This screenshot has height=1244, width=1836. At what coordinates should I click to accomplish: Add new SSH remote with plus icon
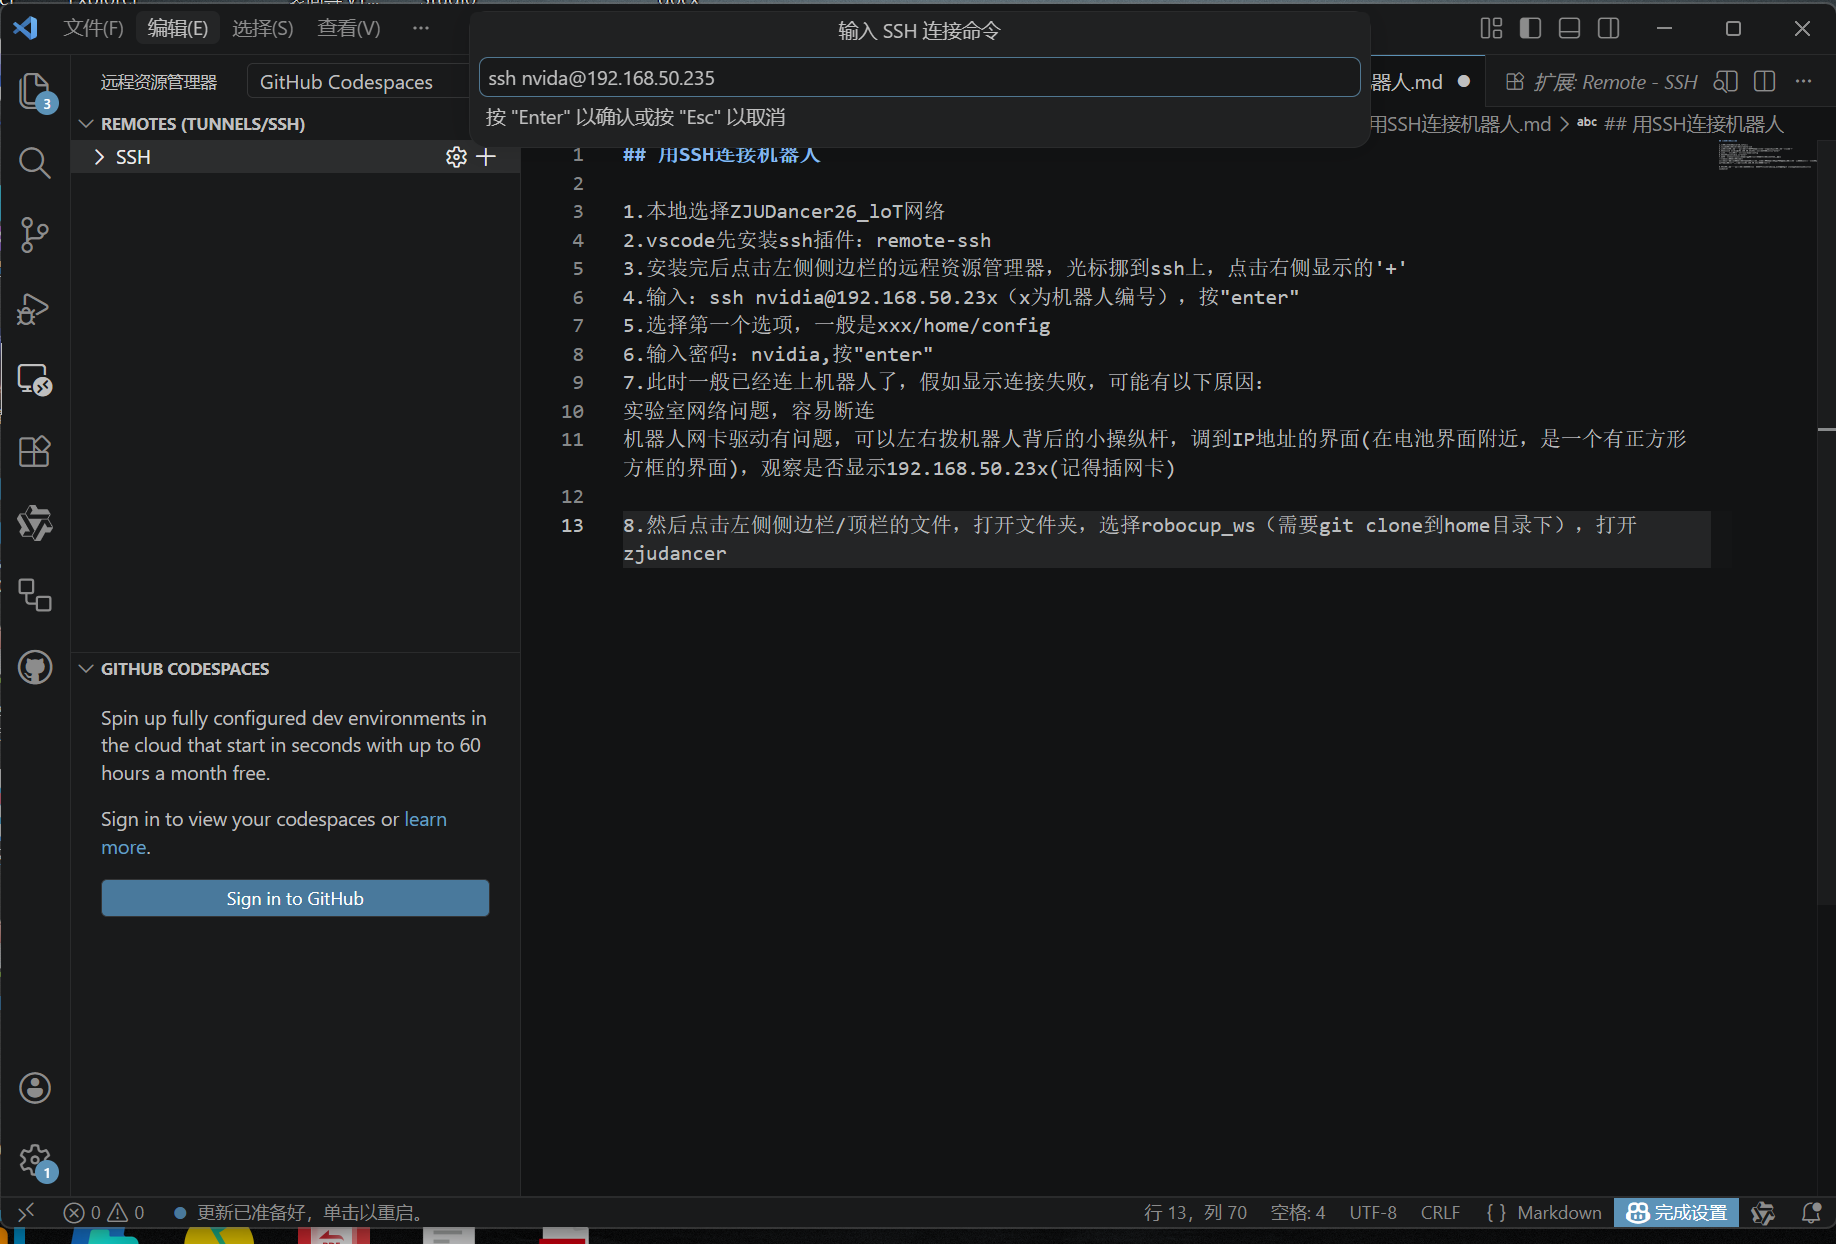coord(486,157)
